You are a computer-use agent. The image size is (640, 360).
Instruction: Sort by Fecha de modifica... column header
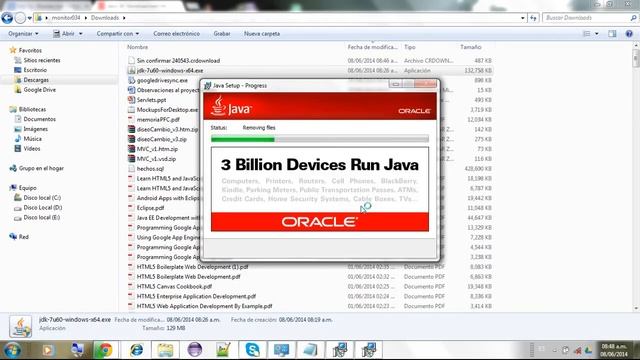pos(372,47)
